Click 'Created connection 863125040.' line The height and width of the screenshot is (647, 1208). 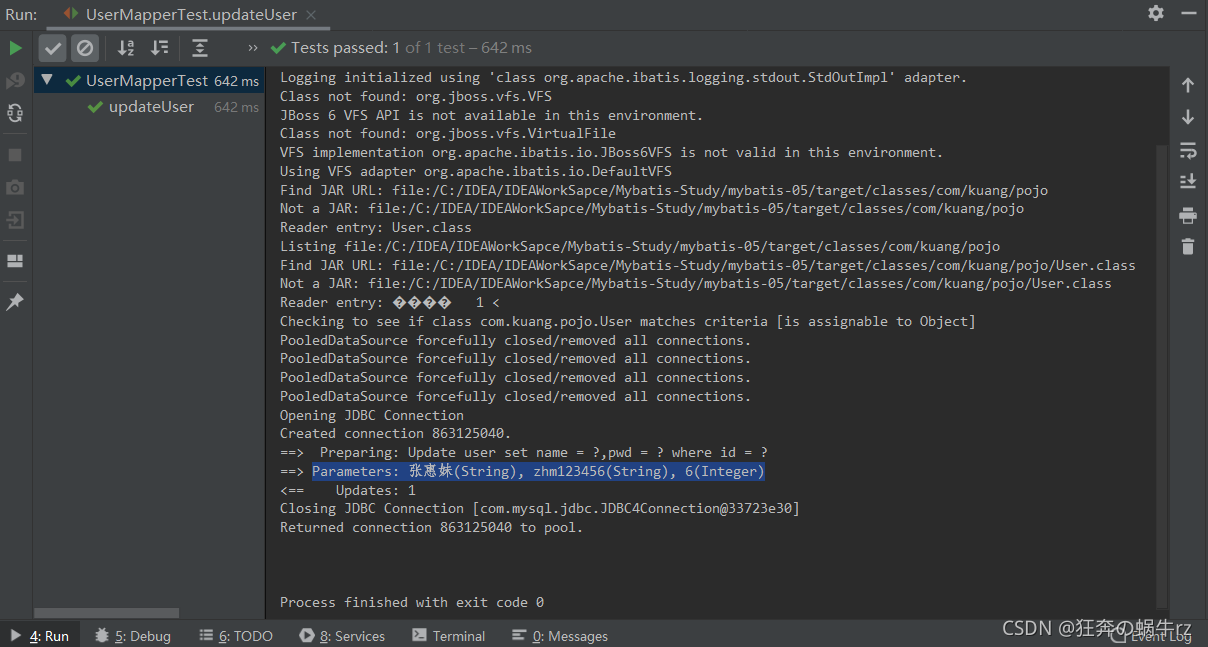(396, 433)
